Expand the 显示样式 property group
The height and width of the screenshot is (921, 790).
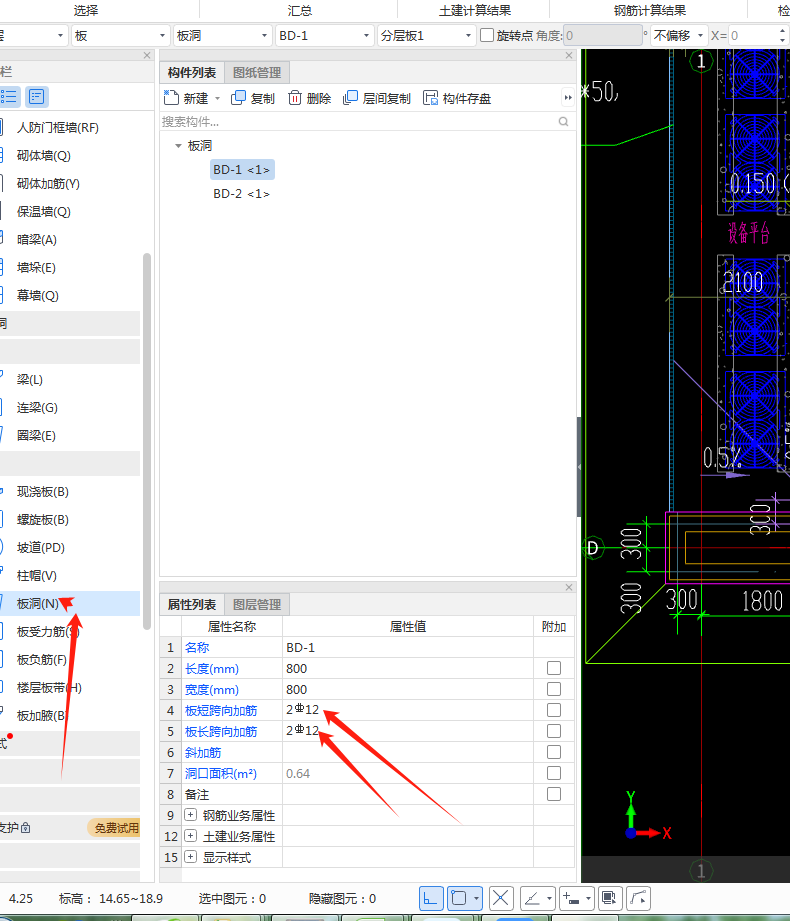pos(190,857)
